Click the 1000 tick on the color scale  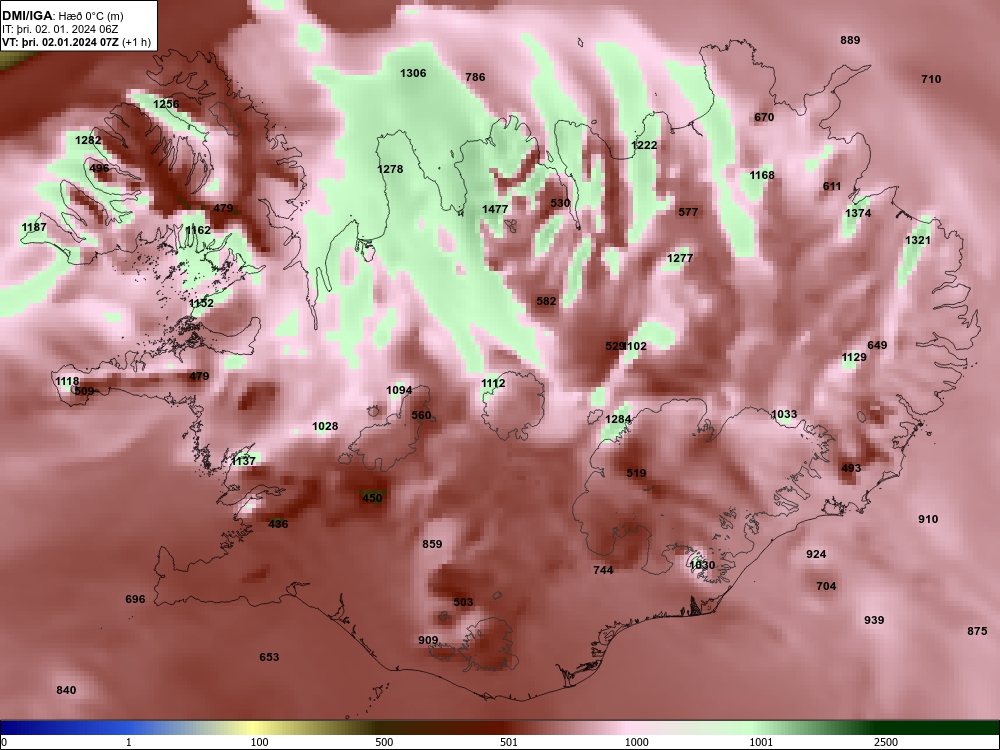(x=636, y=742)
